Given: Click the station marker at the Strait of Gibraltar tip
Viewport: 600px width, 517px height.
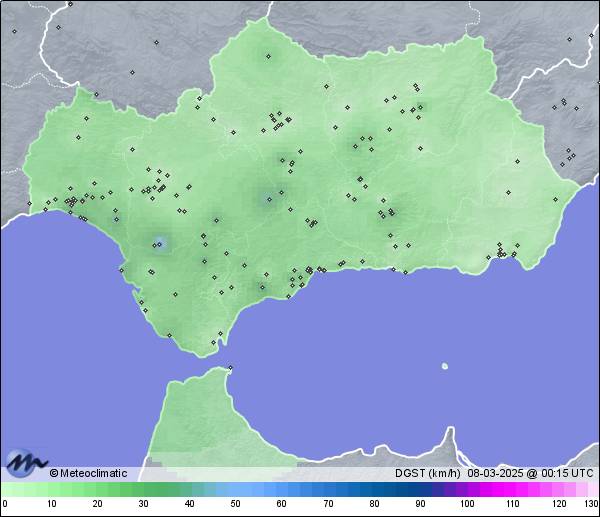Looking at the screenshot, I should point(230,368).
